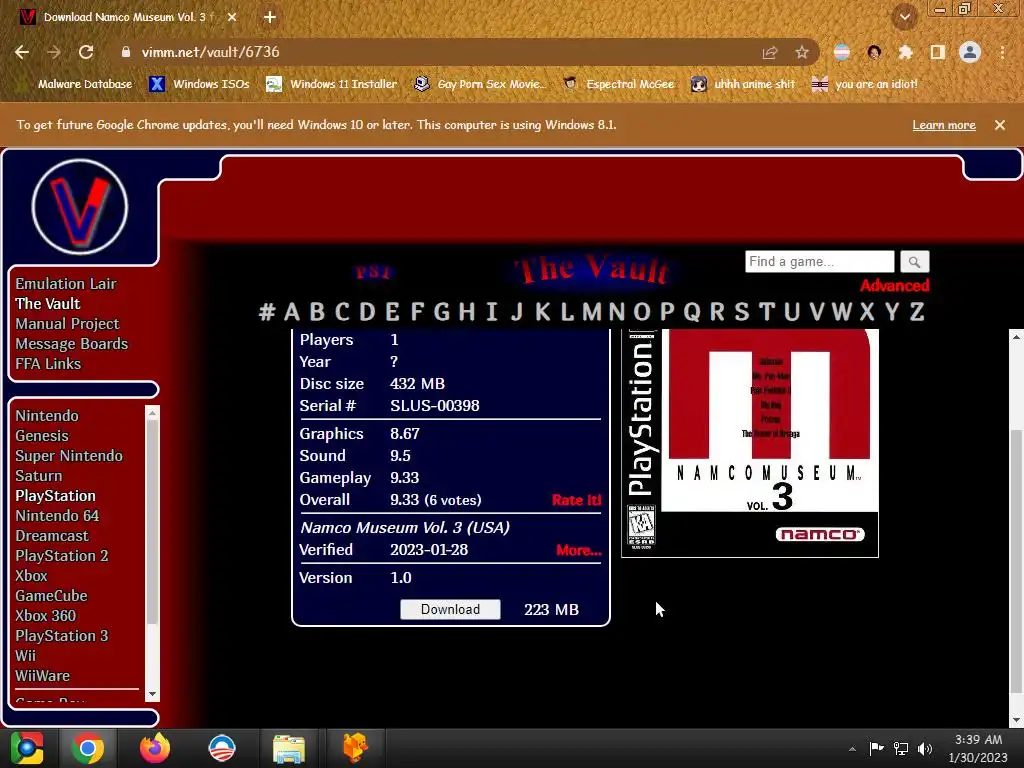Image resolution: width=1024 pixels, height=768 pixels.
Task: Click the search magnifier button
Action: (914, 262)
